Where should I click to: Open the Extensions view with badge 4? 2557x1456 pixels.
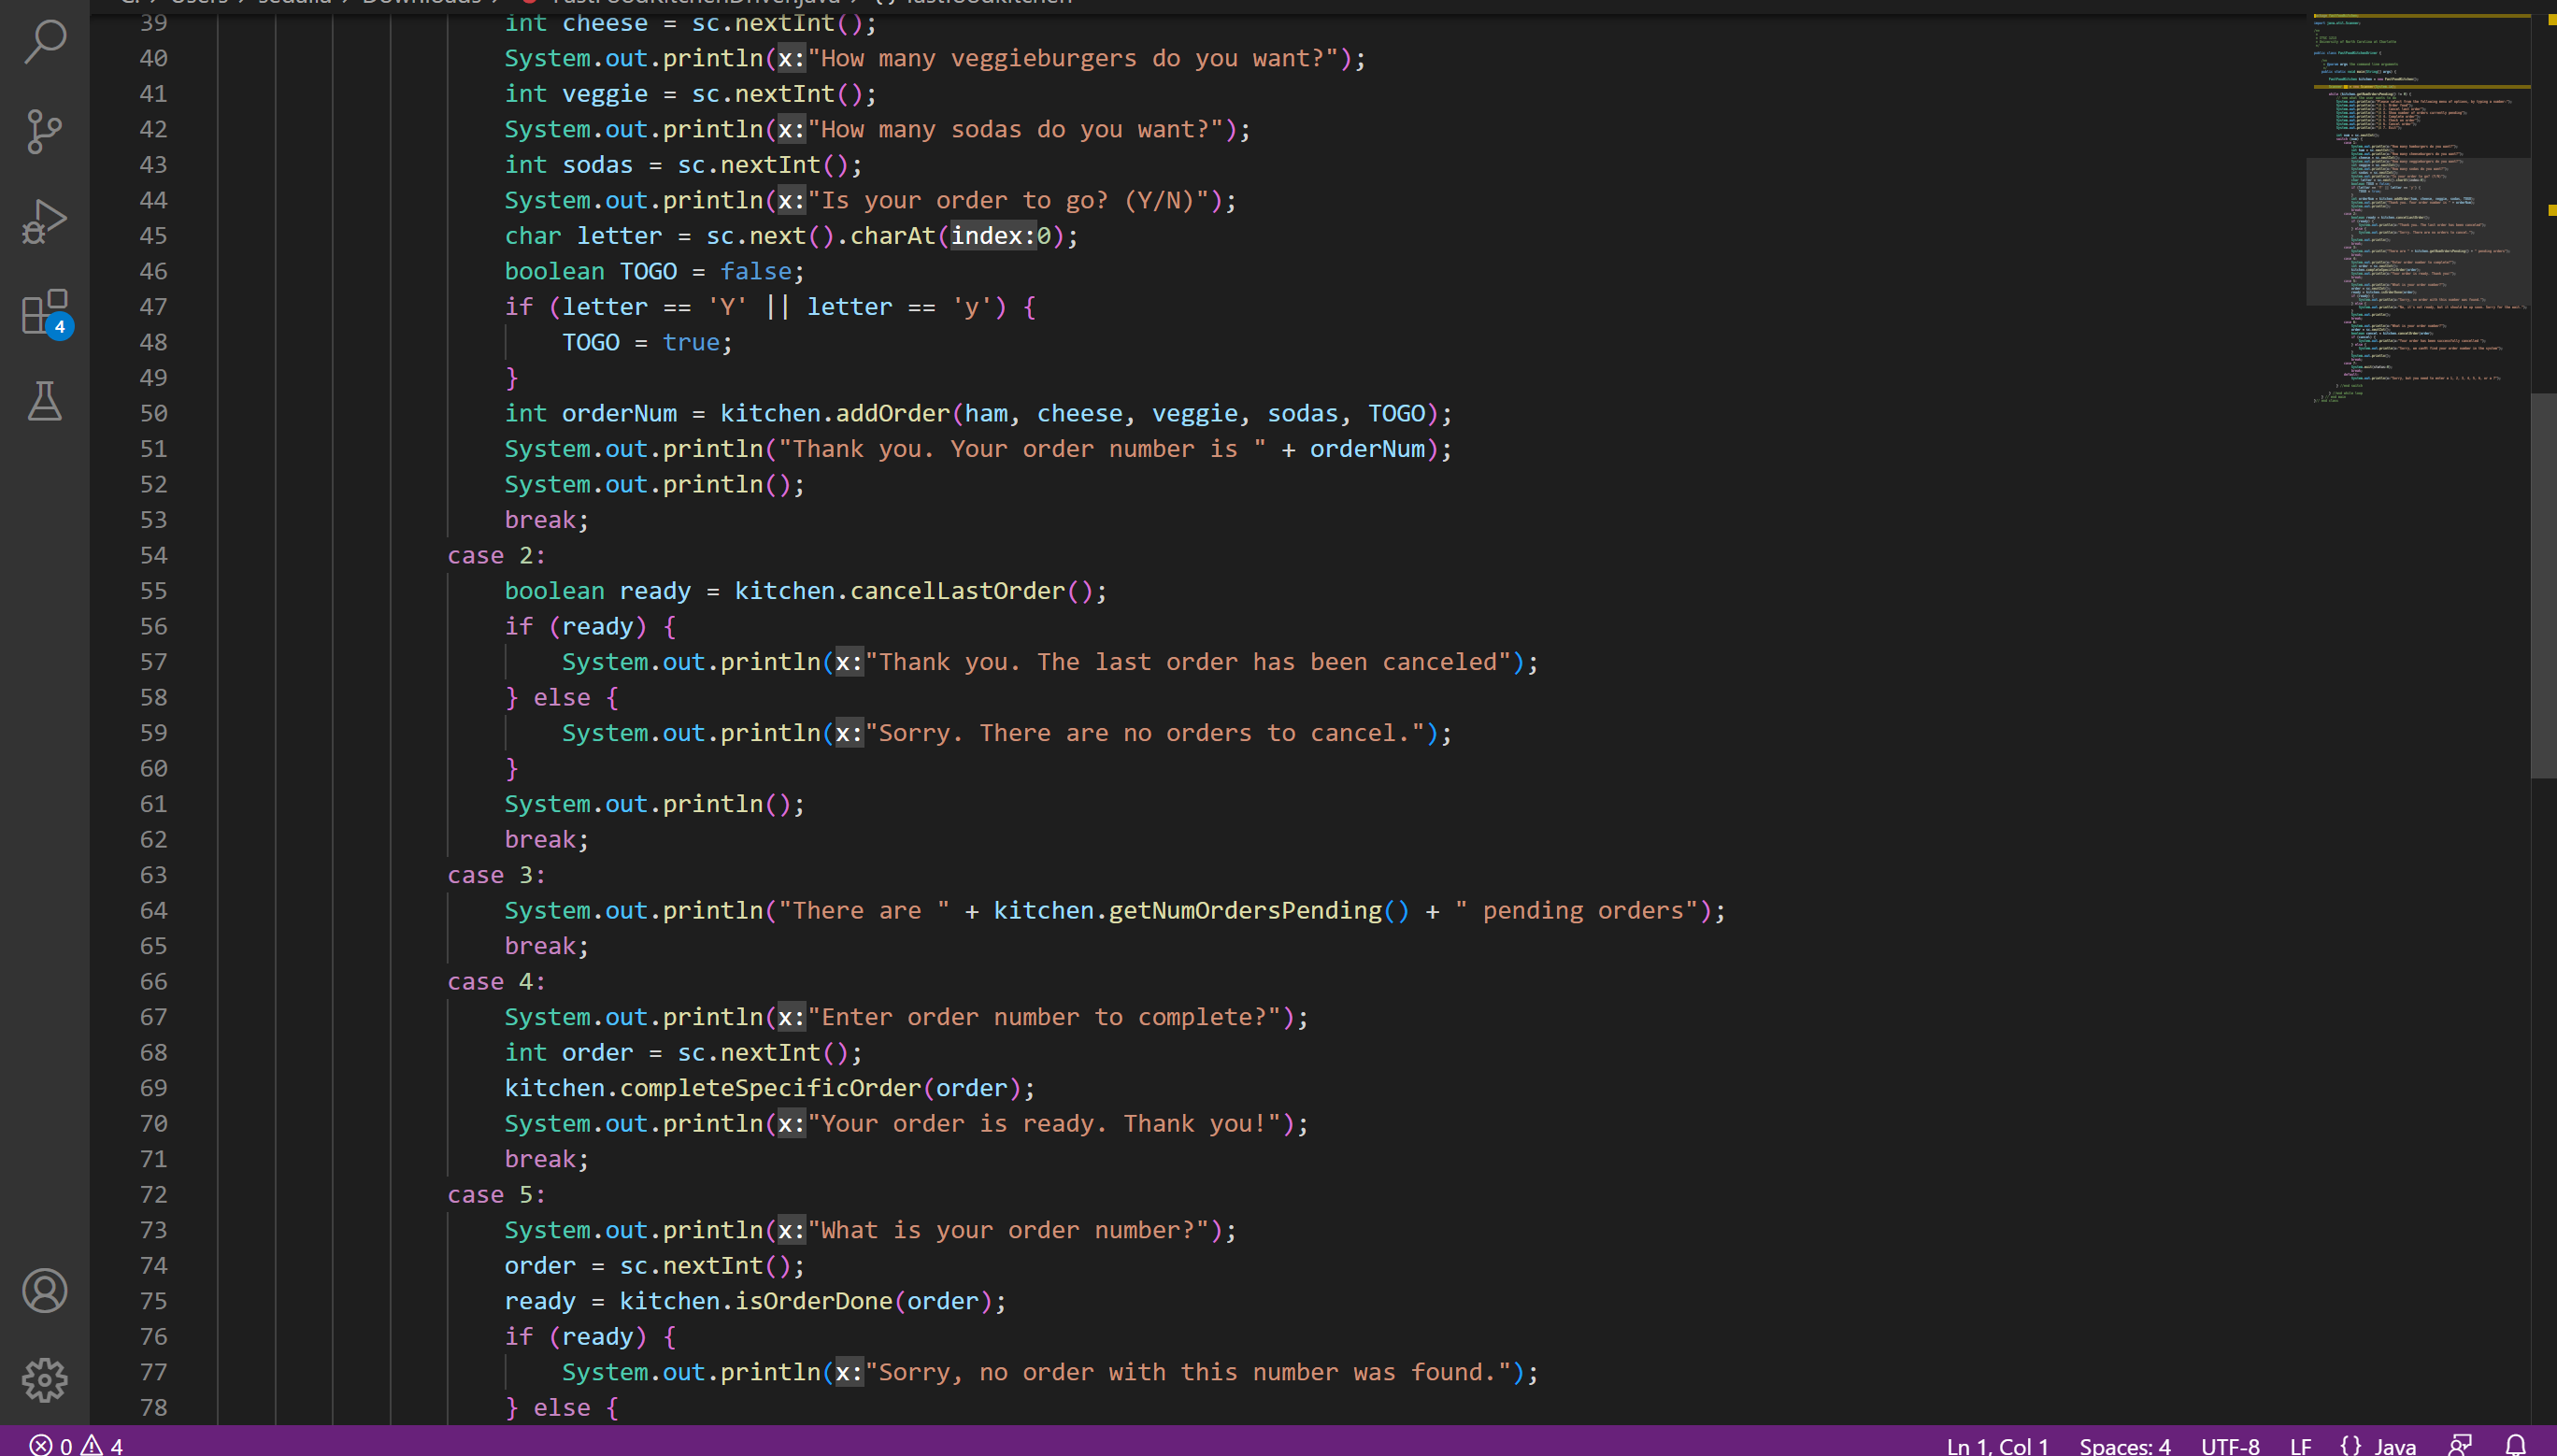44,312
